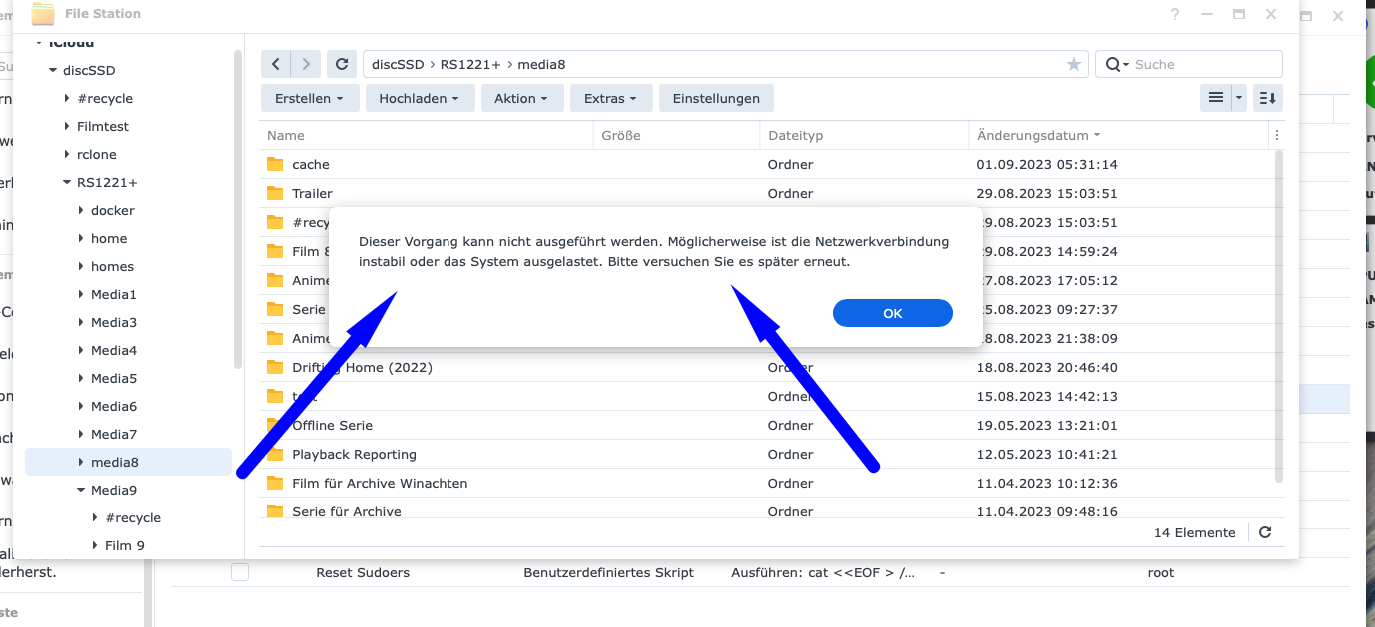Select the Trailer folder row

(x=765, y=193)
